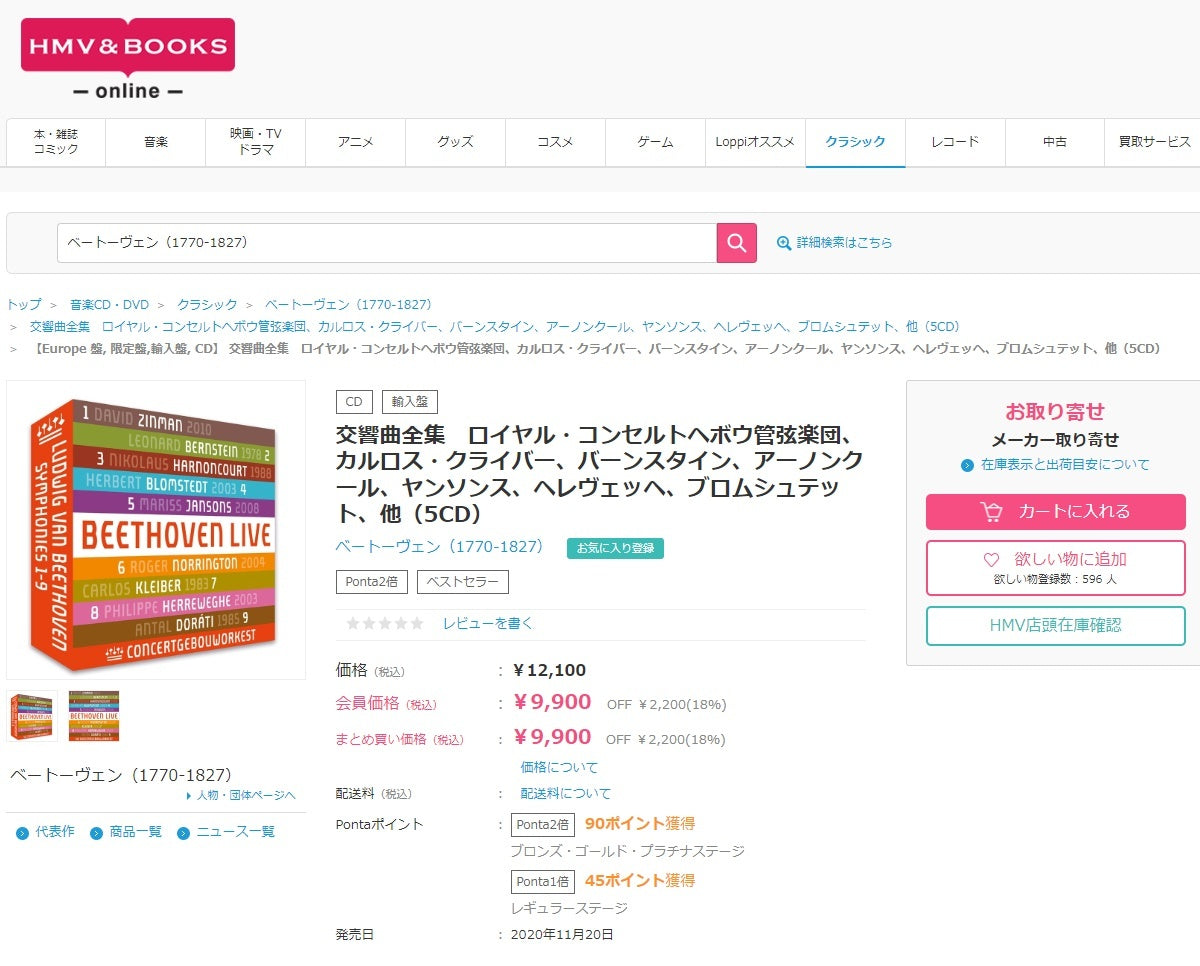
Task: Click the 45ポイント獲得 text
Action: [640, 881]
